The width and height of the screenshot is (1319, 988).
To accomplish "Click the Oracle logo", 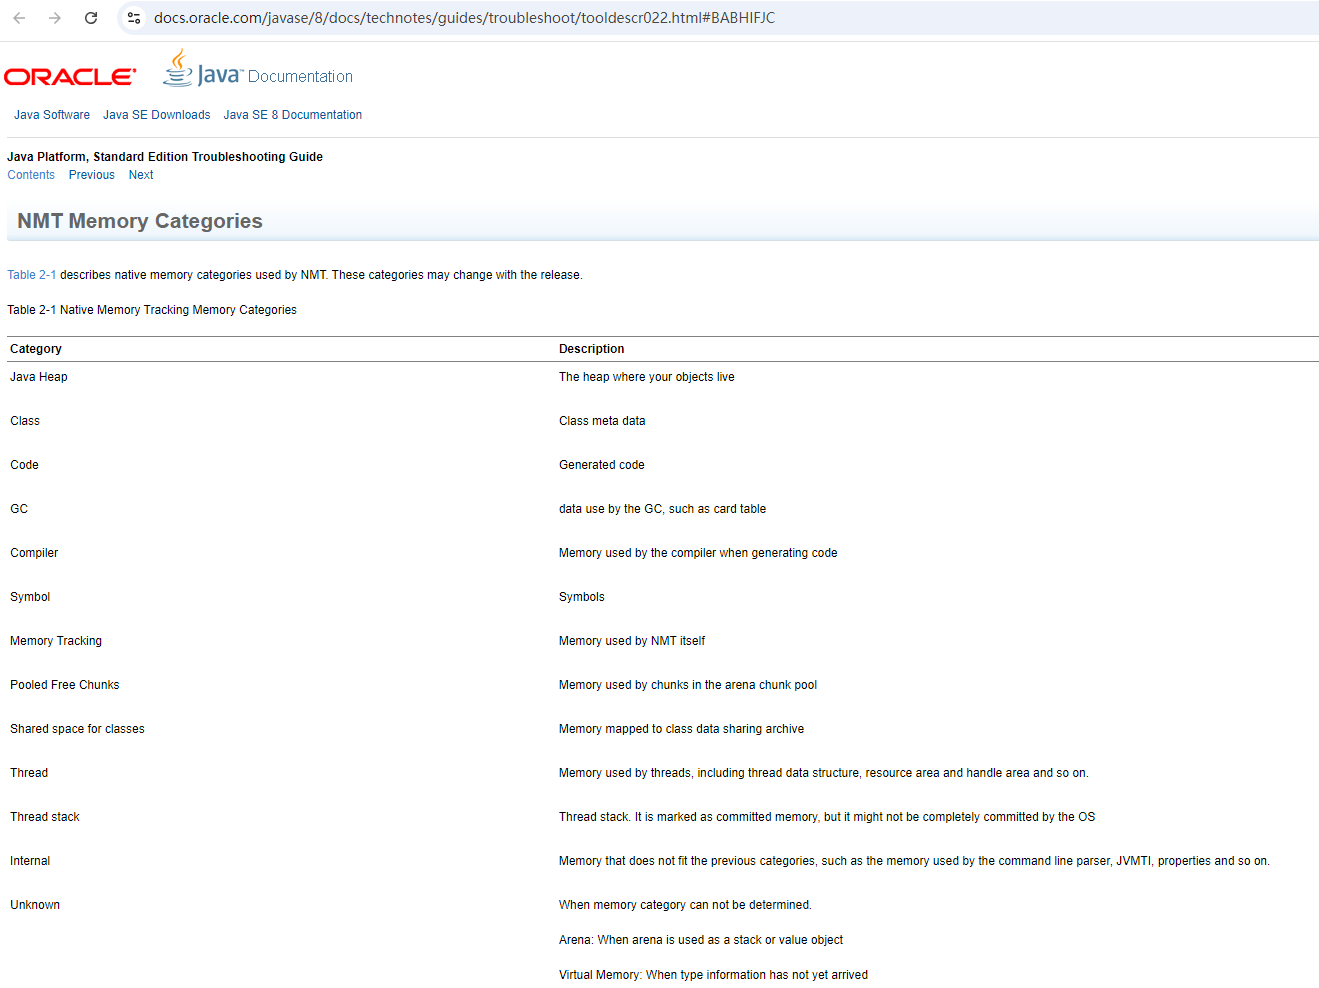I will [70, 77].
